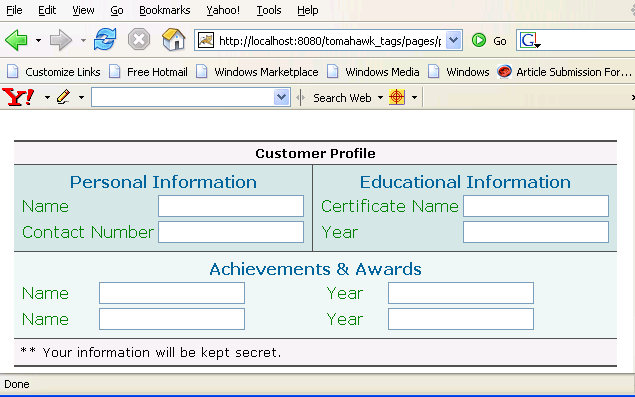Open the target icon dropdown arrow
The height and width of the screenshot is (397, 635).
(x=414, y=97)
